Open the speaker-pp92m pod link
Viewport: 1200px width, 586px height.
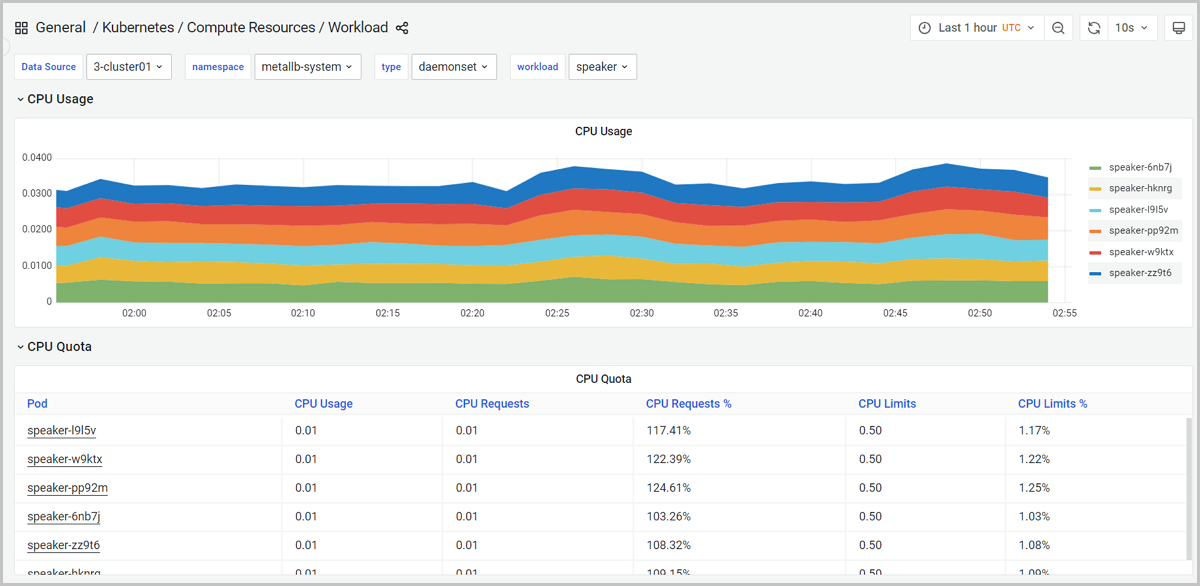pos(67,488)
